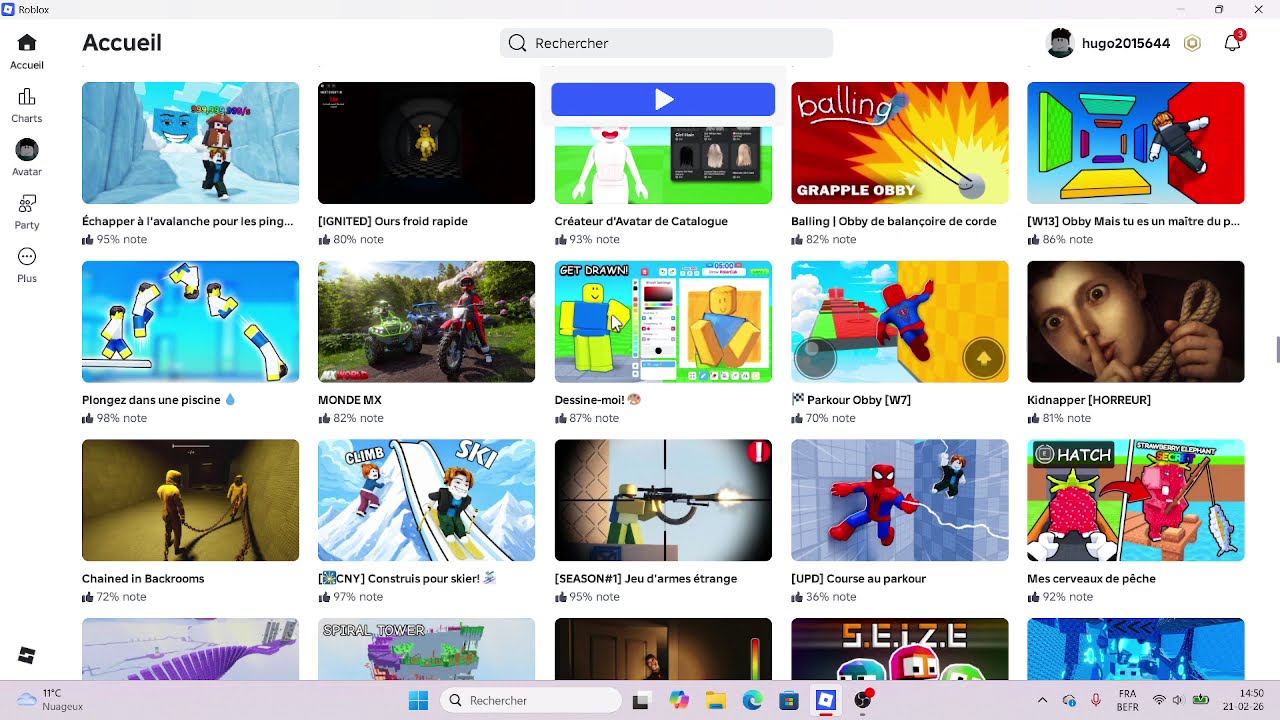Open the Party panel

[x=27, y=212]
